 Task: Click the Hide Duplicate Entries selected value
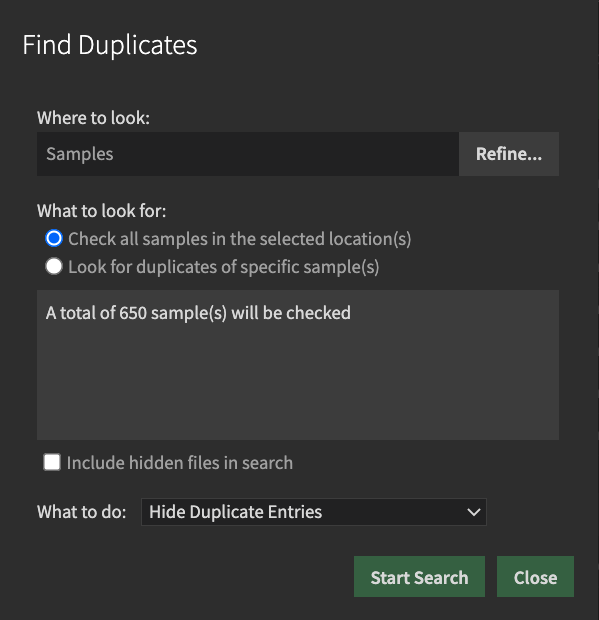pos(236,512)
